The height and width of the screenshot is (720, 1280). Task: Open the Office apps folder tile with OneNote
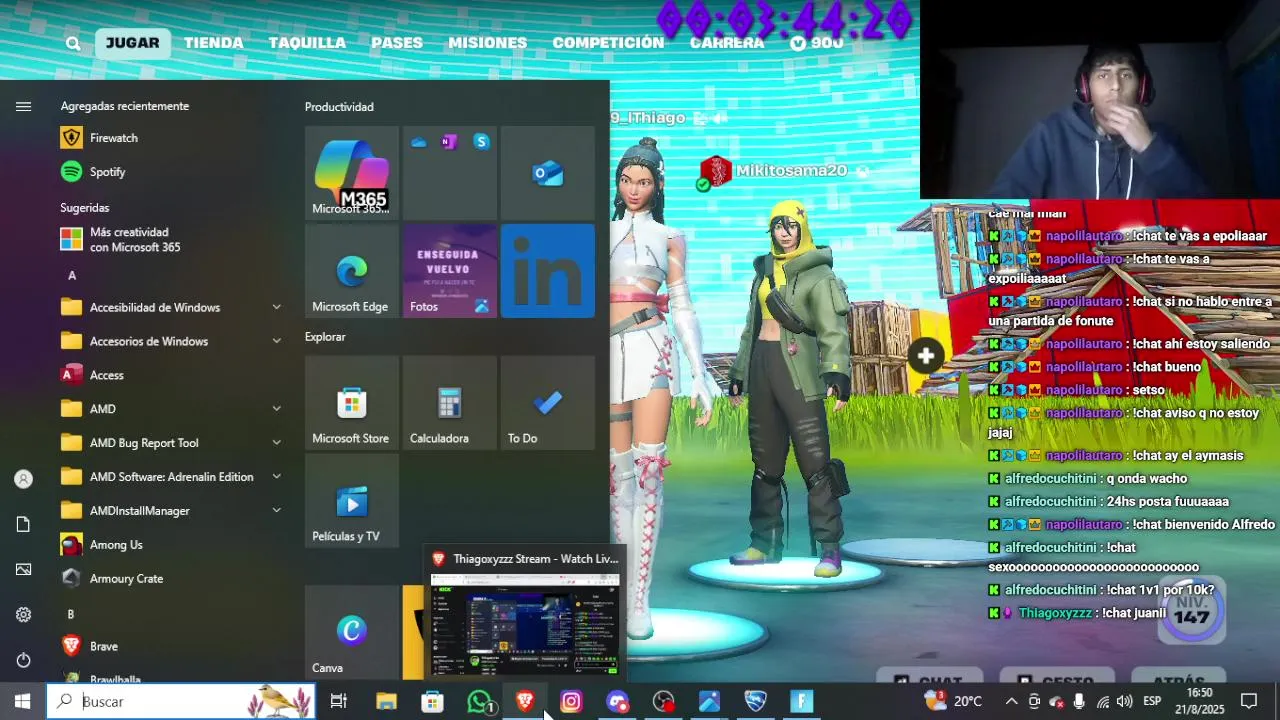pyautogui.click(x=449, y=173)
